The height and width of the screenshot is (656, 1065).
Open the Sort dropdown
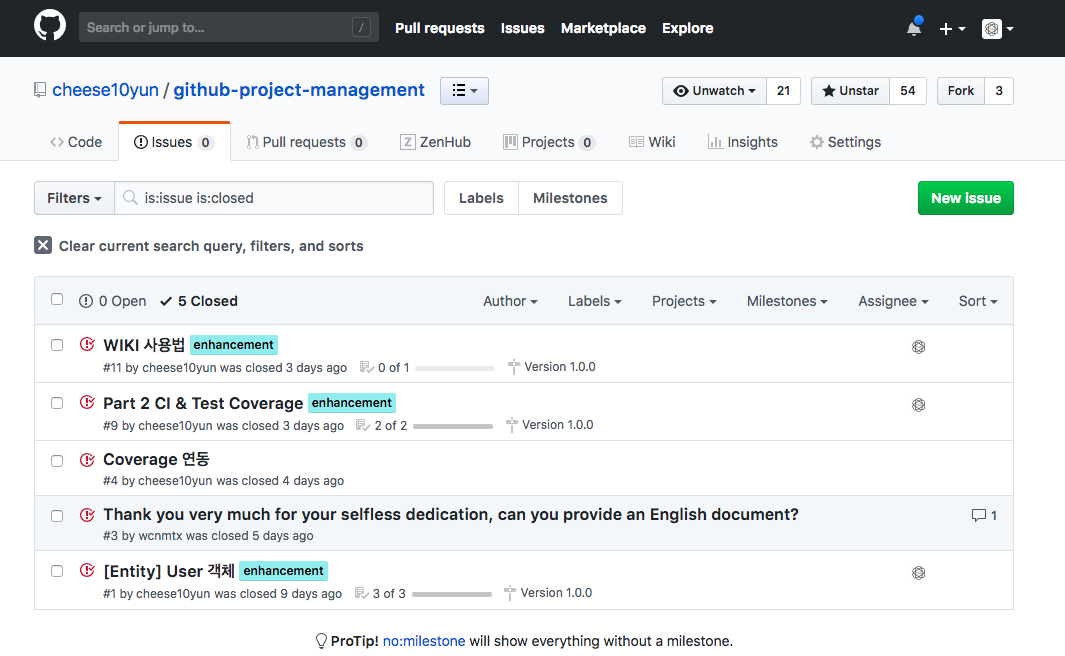pos(978,301)
